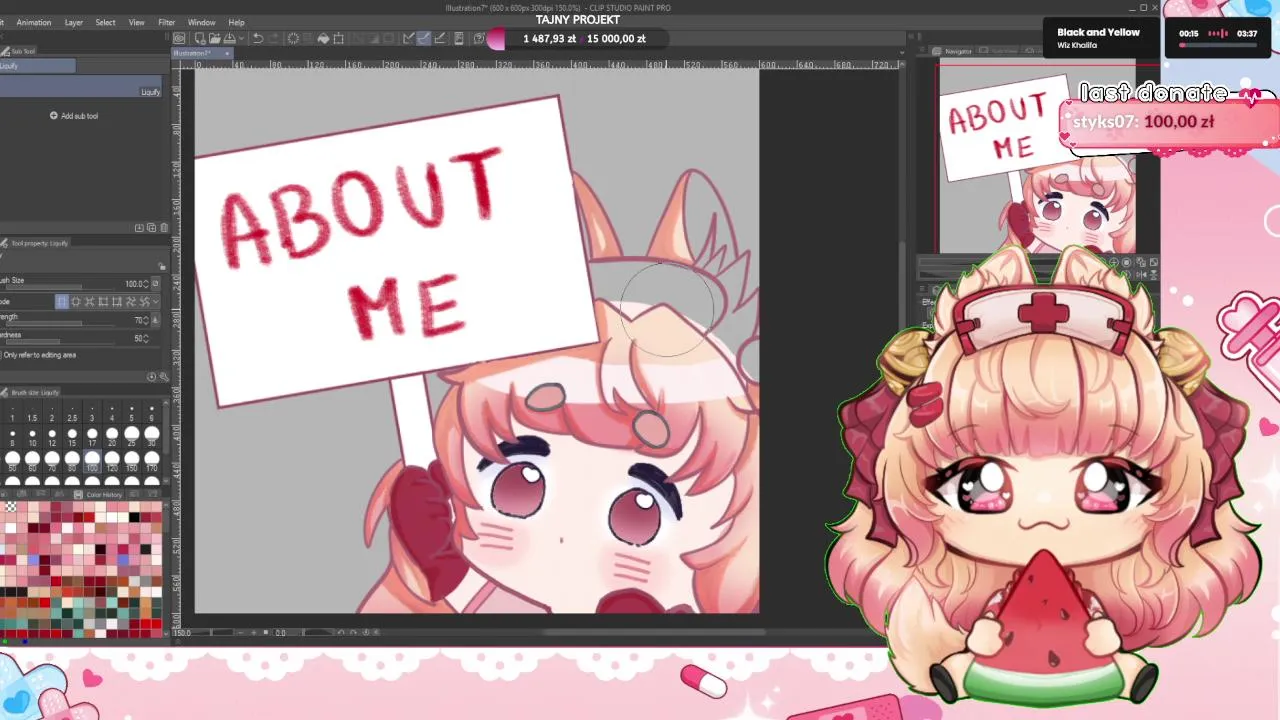Create a new canvas with toolbar icon

199,39
